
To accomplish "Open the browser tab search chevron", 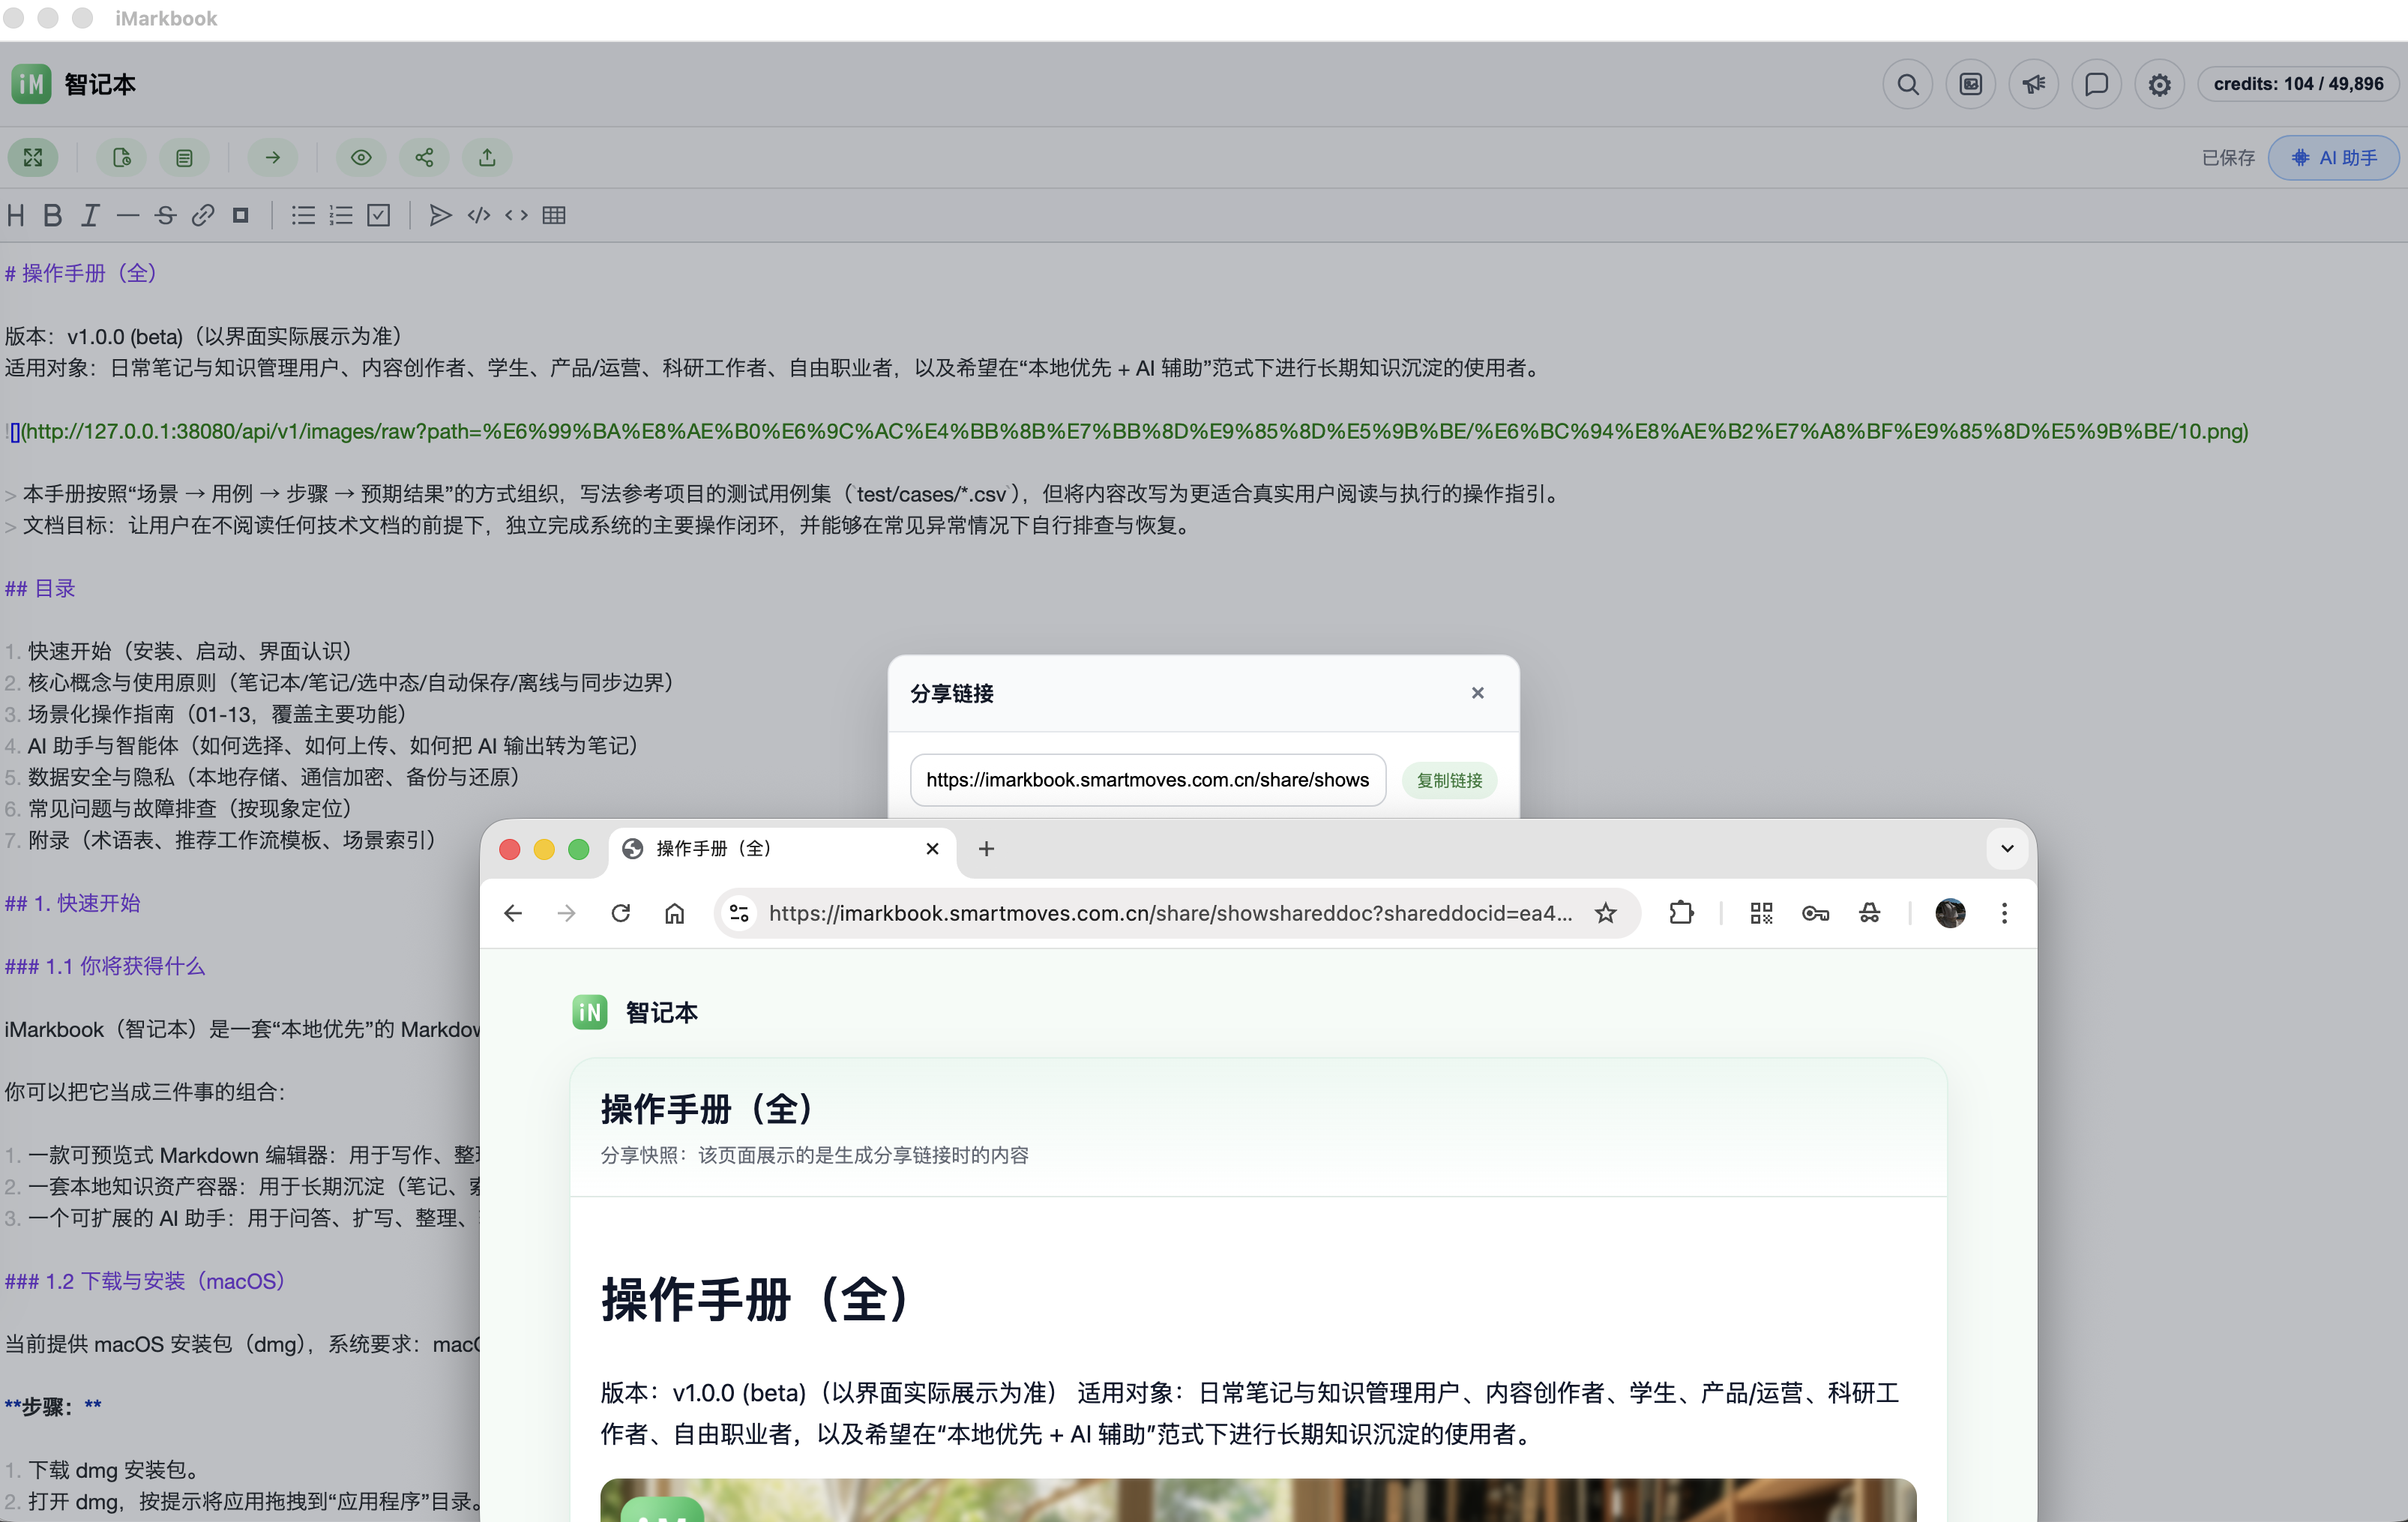I will coord(2006,848).
